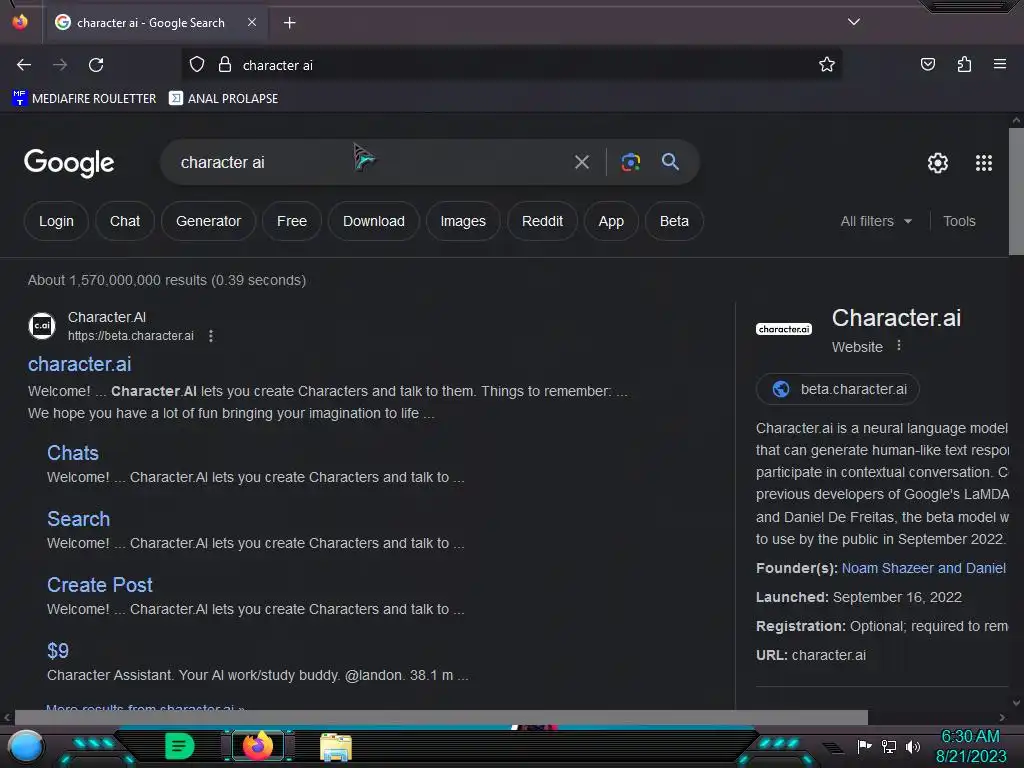Image resolution: width=1024 pixels, height=768 pixels.
Task: Bookmark this page with the star icon
Action: (827, 65)
